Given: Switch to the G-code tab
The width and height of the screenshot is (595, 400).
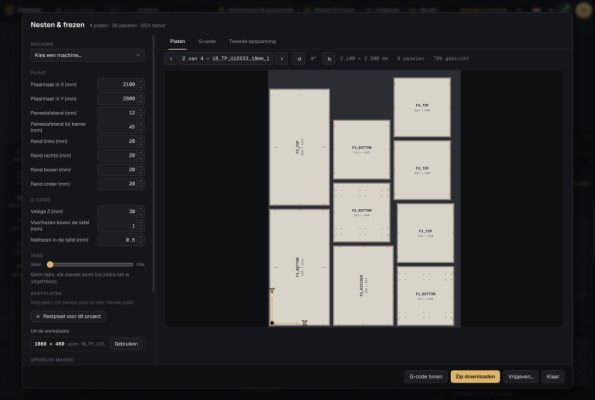Looking at the screenshot, I should pyautogui.click(x=207, y=41).
